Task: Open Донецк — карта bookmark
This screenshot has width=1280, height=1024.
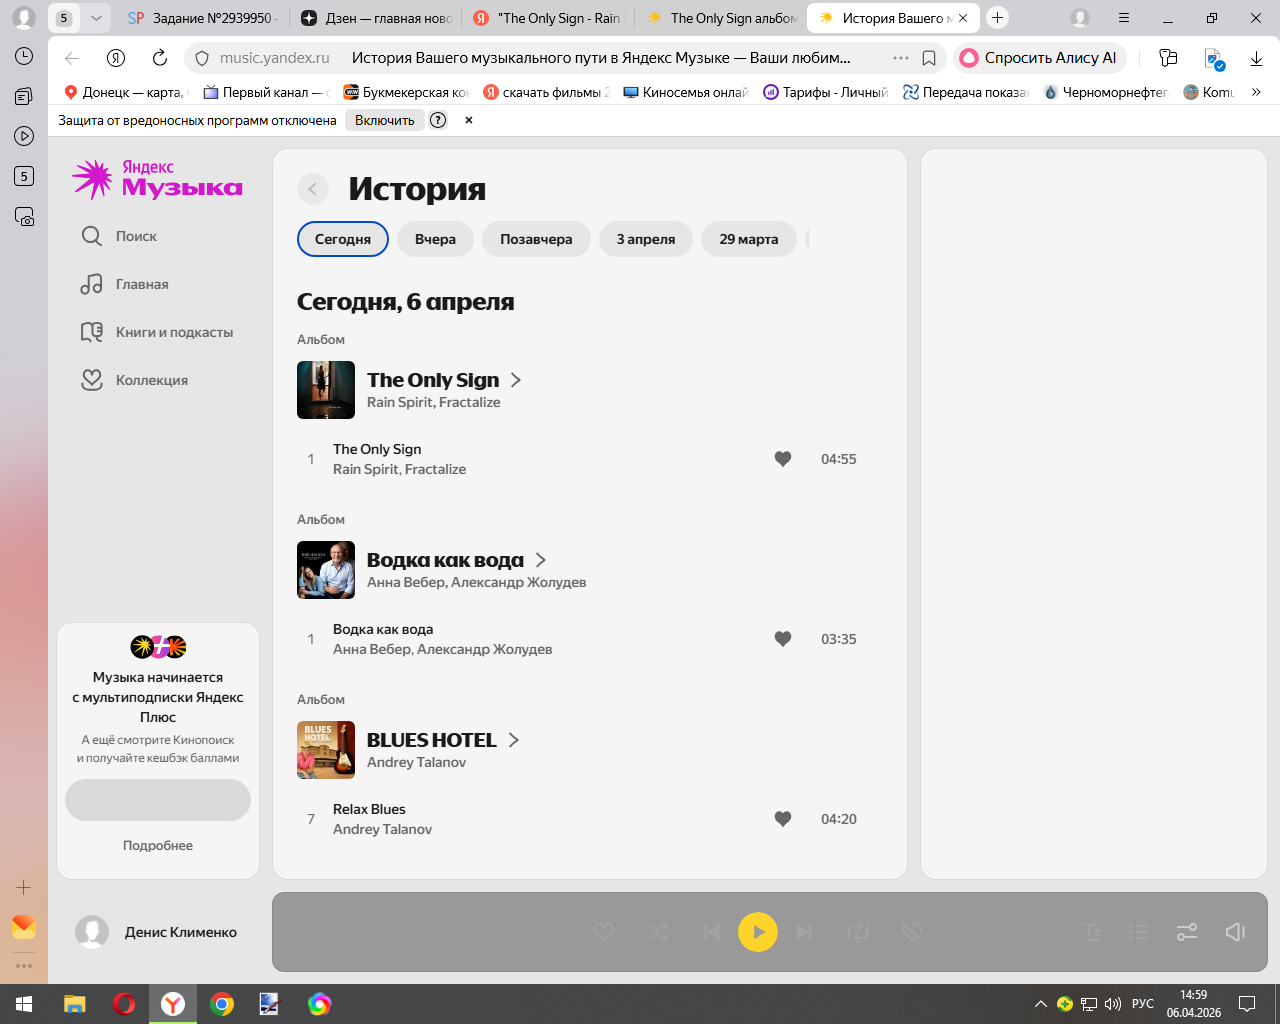Action: click(126, 92)
